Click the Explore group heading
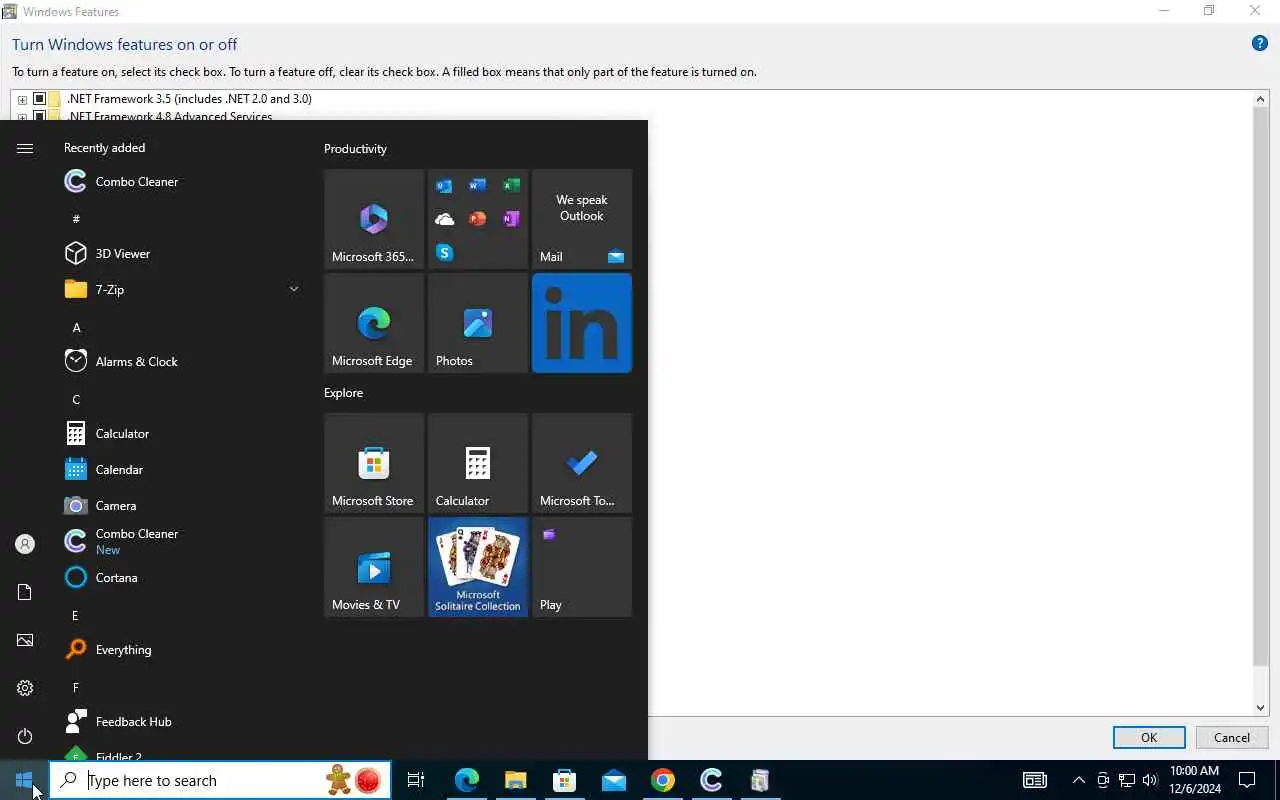This screenshot has width=1280, height=800. [x=343, y=392]
